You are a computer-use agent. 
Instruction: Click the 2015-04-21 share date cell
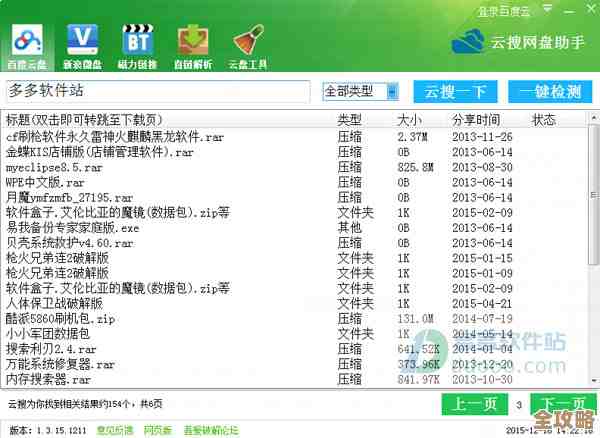click(x=482, y=304)
